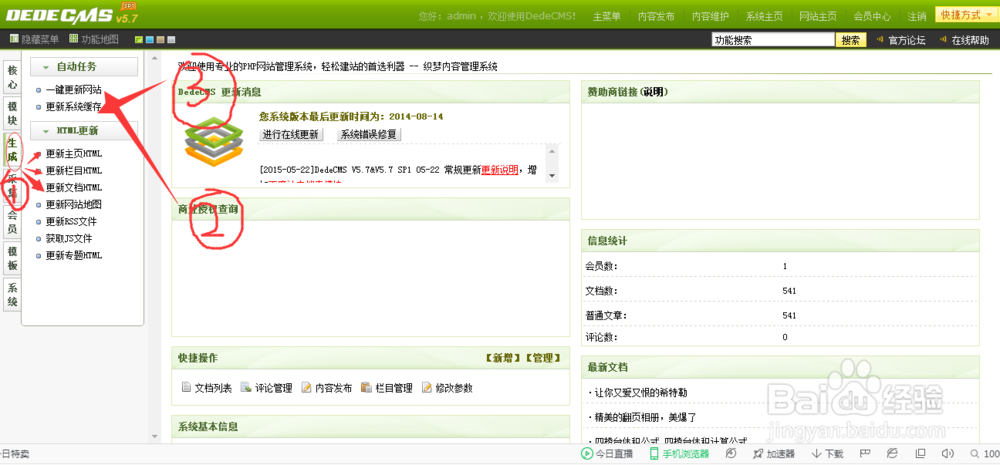Click the left menu scroll-down arrow
Screen dimensions: 1000x465
click(x=154, y=436)
